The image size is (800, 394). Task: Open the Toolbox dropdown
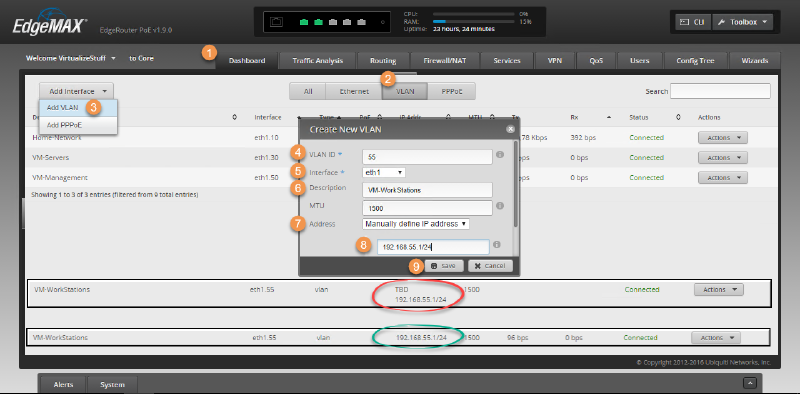coord(742,22)
